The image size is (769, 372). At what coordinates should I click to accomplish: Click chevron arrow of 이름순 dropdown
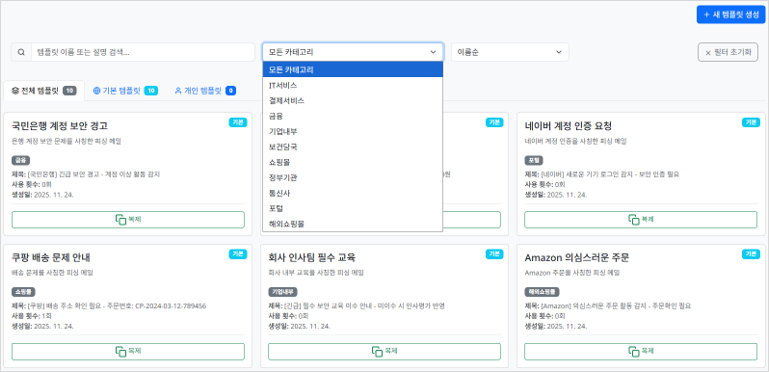click(559, 52)
